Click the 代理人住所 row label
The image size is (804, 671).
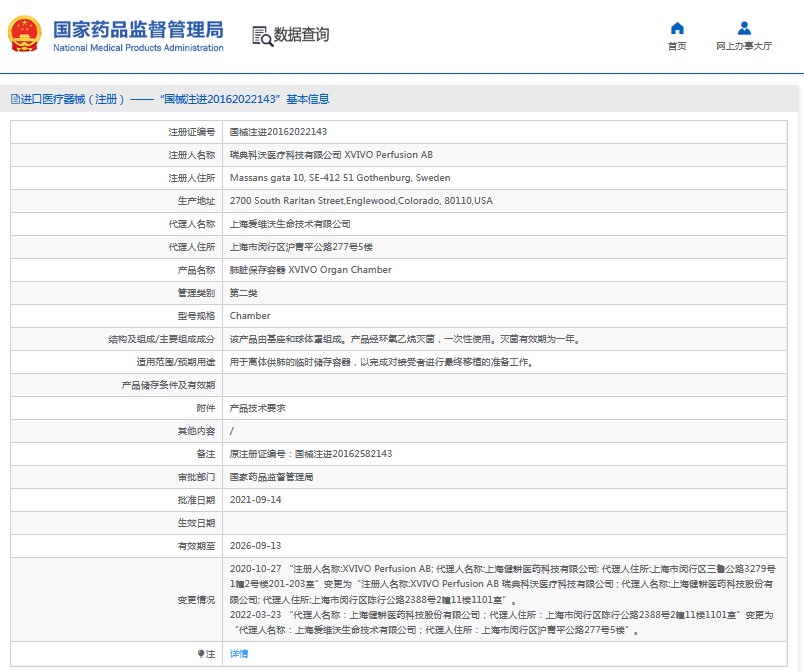point(192,247)
